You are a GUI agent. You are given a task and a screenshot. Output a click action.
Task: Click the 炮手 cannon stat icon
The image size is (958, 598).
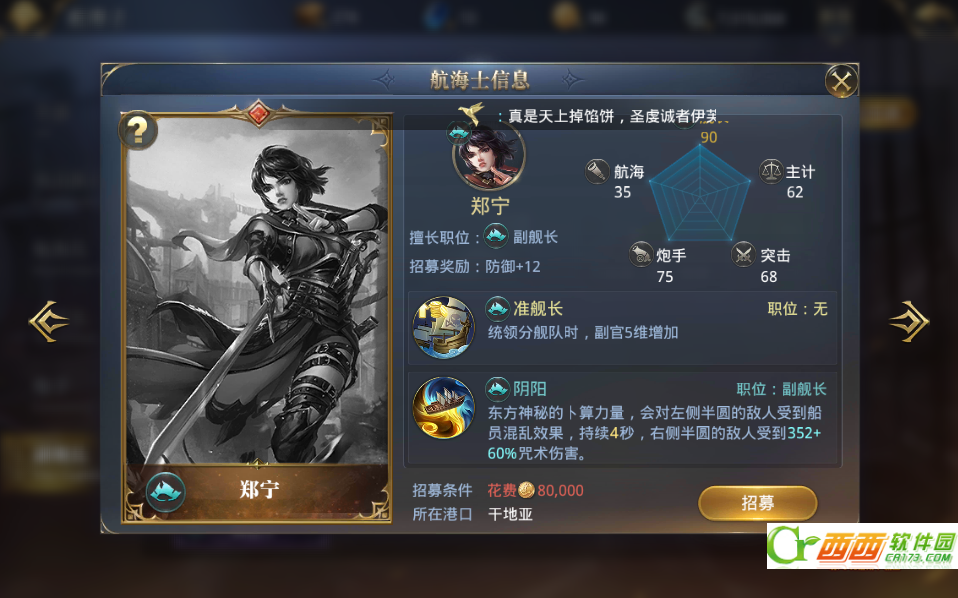click(x=641, y=255)
